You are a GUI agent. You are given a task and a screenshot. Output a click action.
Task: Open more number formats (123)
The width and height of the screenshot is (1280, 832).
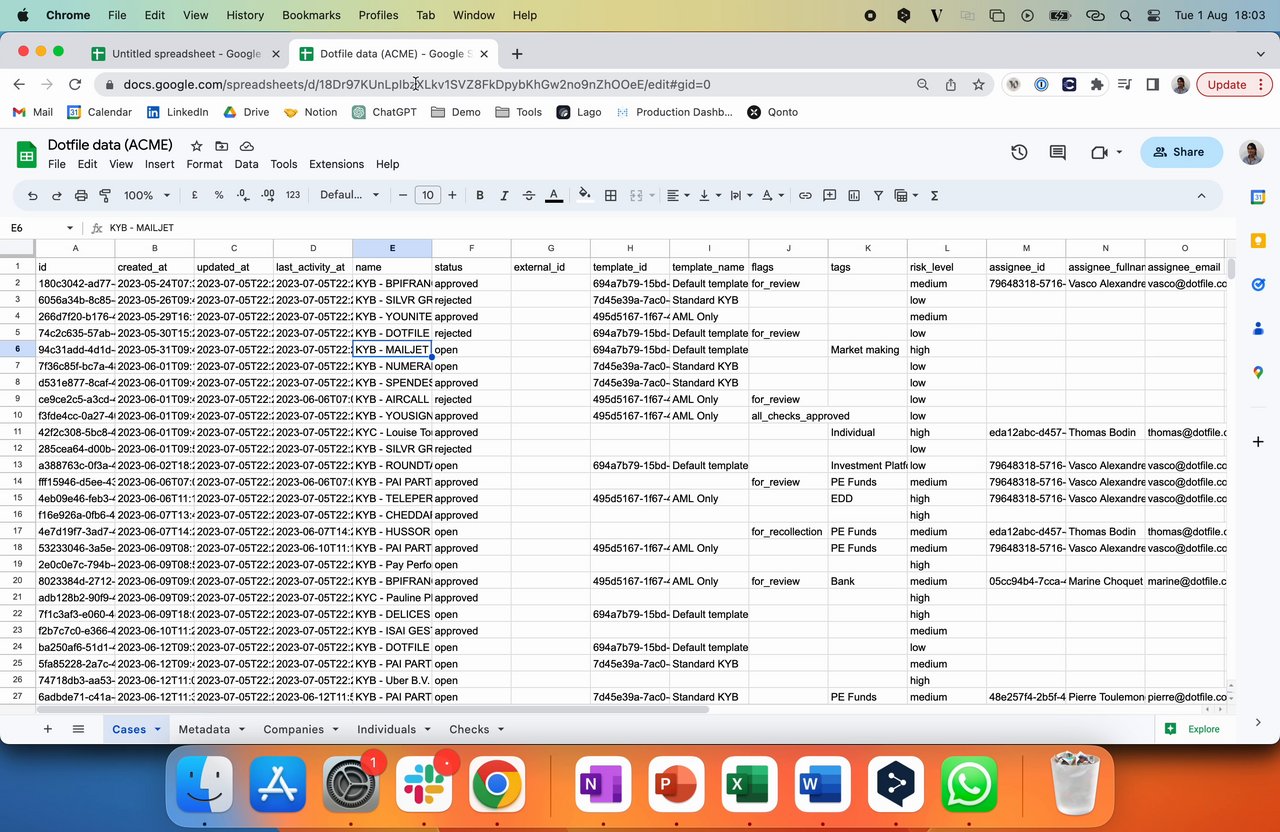click(x=293, y=196)
